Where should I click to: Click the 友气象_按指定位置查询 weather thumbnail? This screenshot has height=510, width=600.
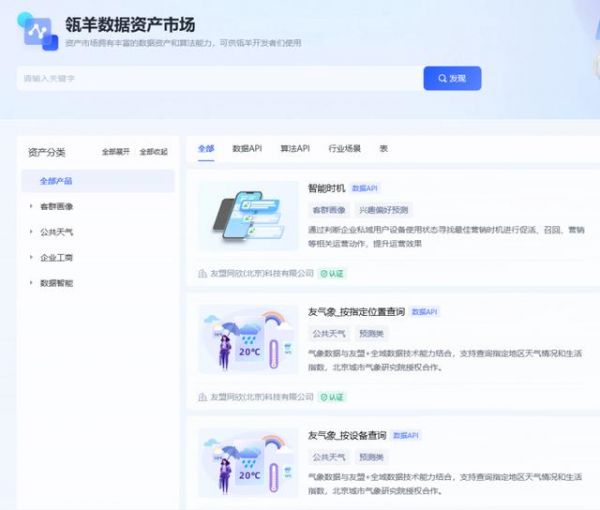[x=248, y=340]
